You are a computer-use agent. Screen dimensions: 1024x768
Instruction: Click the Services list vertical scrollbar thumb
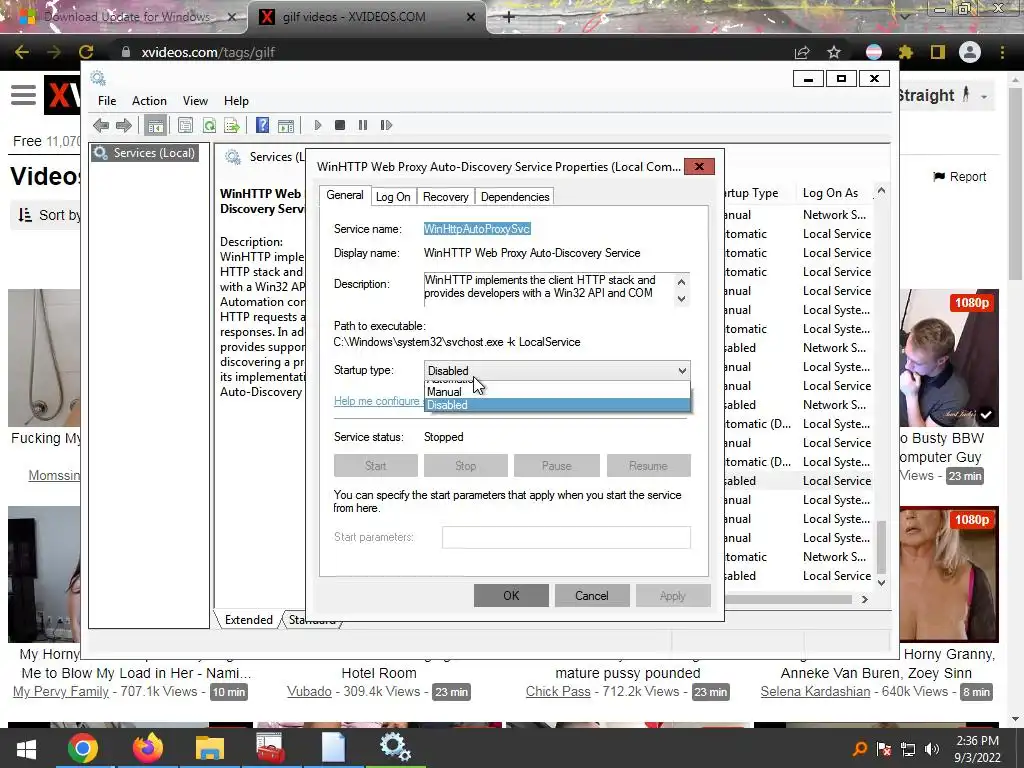(x=882, y=546)
